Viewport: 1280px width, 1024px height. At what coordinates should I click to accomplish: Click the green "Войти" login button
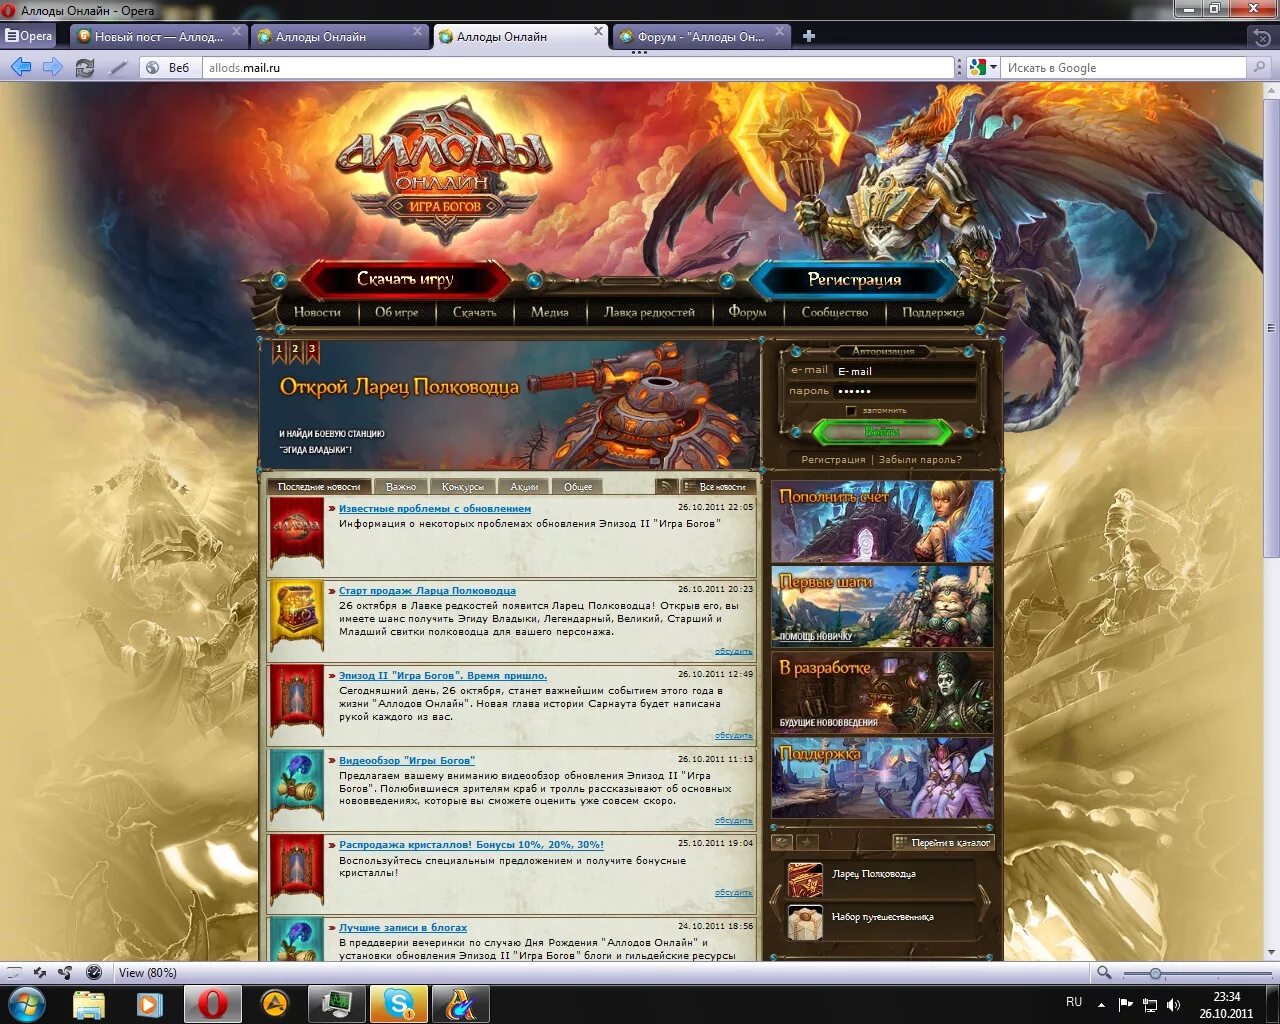(882, 432)
